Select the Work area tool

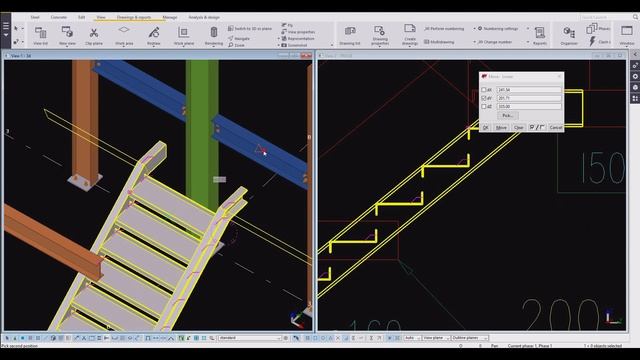click(x=124, y=35)
